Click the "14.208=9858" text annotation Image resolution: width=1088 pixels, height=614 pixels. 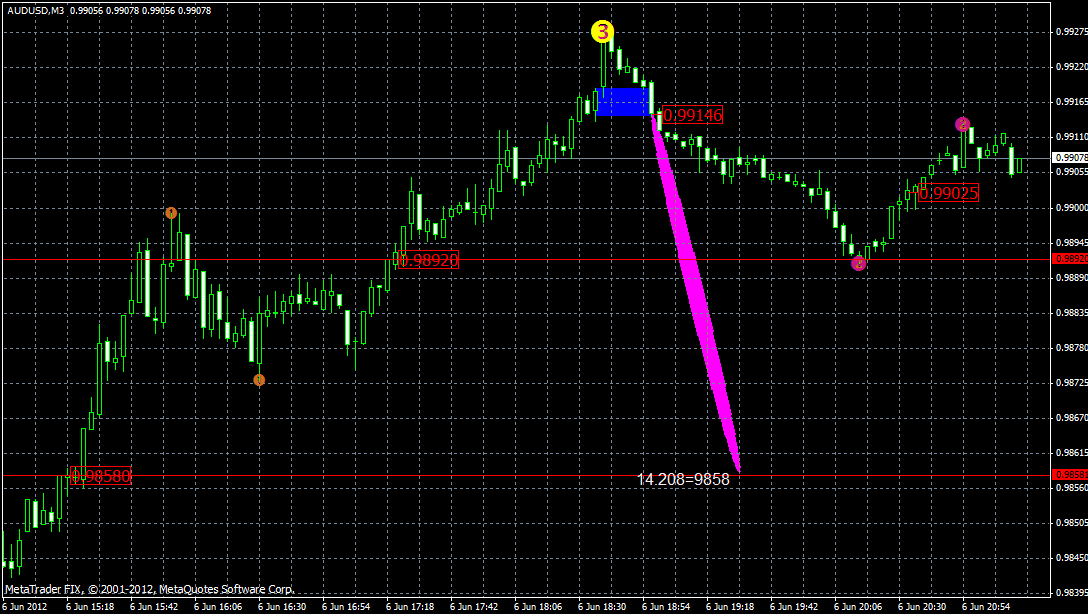pos(683,479)
